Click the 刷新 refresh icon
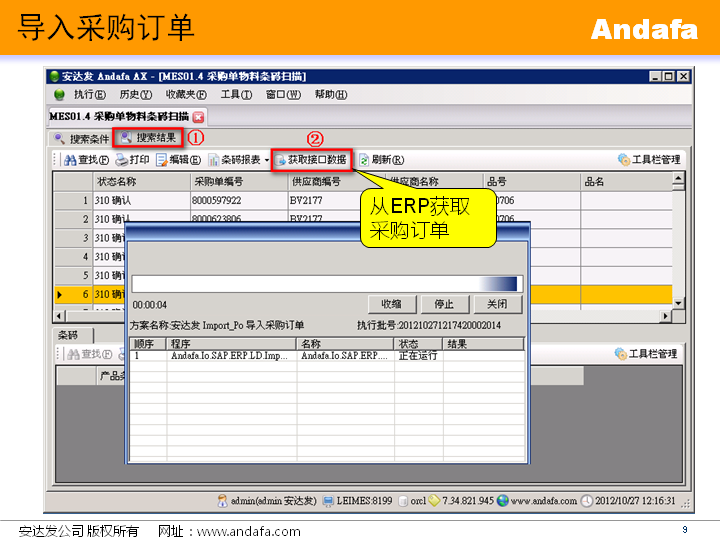Image resolution: width=720 pixels, height=540 pixels. pyautogui.click(x=364, y=160)
